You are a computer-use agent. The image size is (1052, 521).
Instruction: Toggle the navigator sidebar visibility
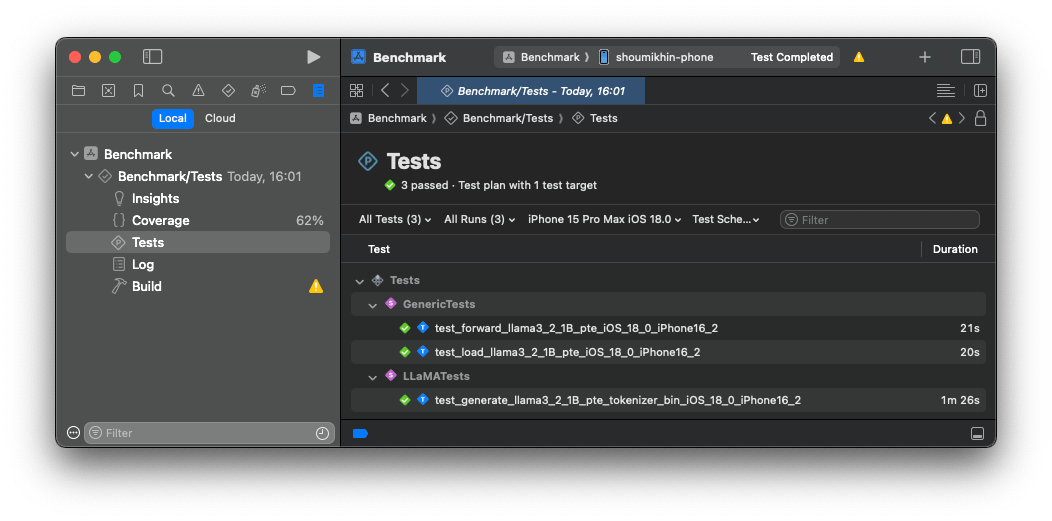click(152, 57)
